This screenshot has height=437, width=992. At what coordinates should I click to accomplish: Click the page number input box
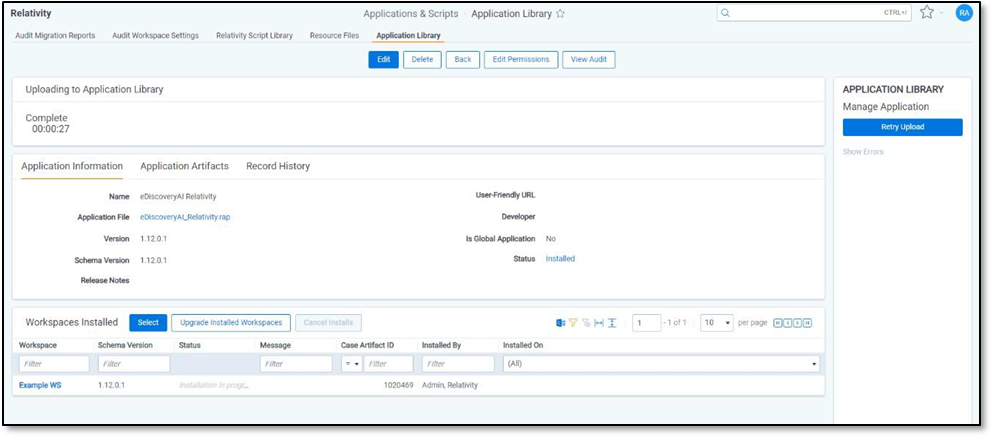pyautogui.click(x=647, y=323)
